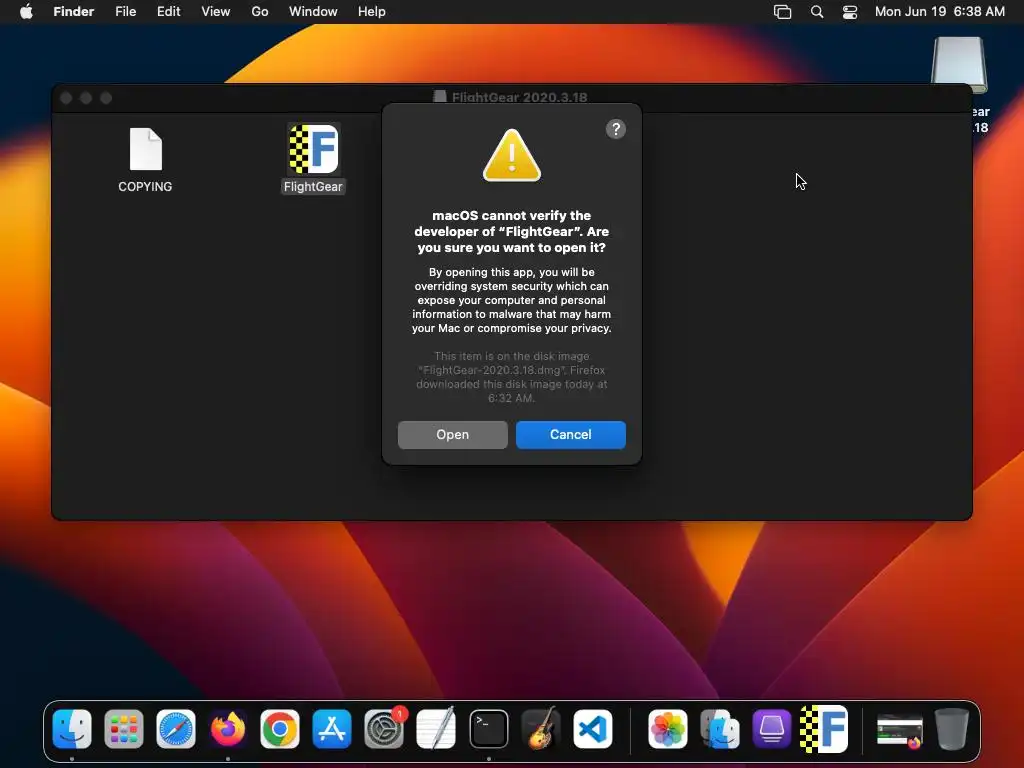Click the FlightGear icon in the Dock

pos(824,729)
